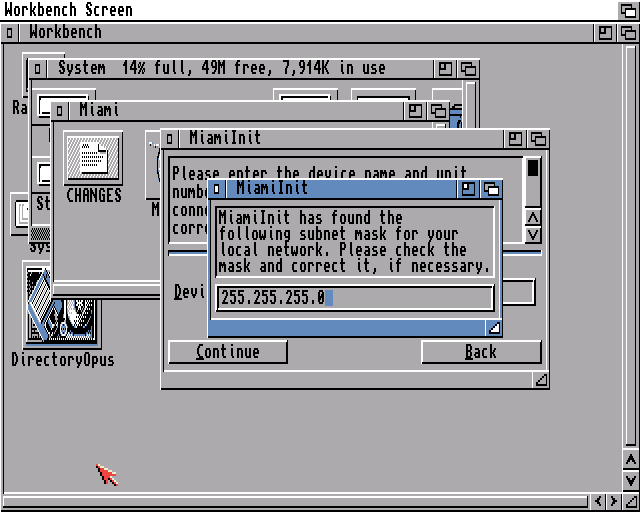
Task: Close the Workbench window
Action: click(9, 33)
